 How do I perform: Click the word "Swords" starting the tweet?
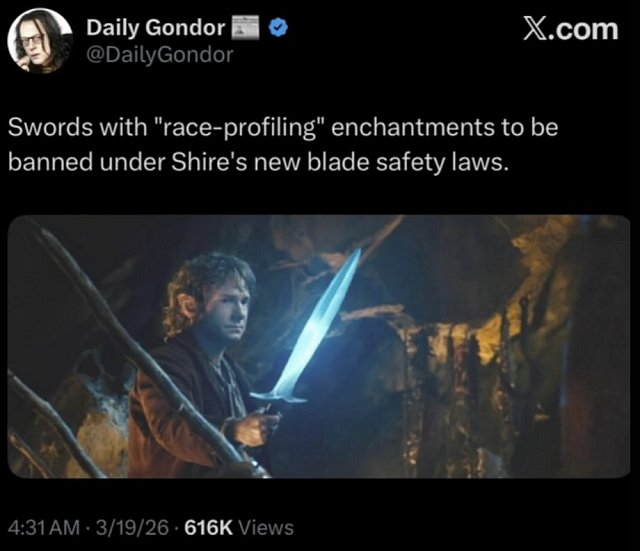[50, 127]
